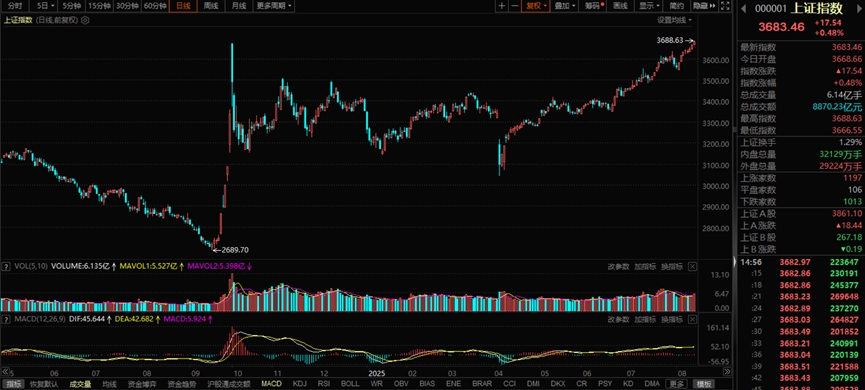Enable 沪股通成交额 indicator
This screenshot has width=865, height=390.
pos(228,384)
